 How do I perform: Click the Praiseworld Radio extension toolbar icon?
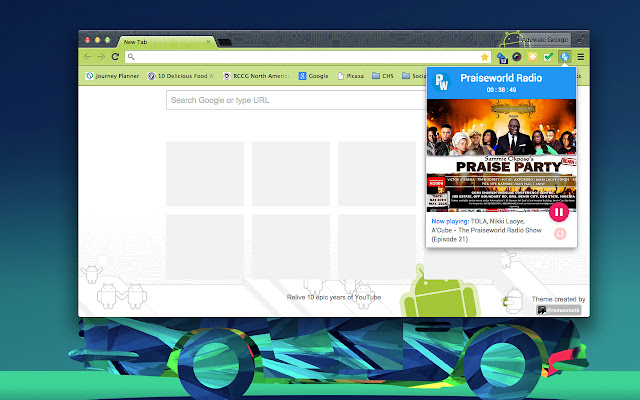point(564,57)
